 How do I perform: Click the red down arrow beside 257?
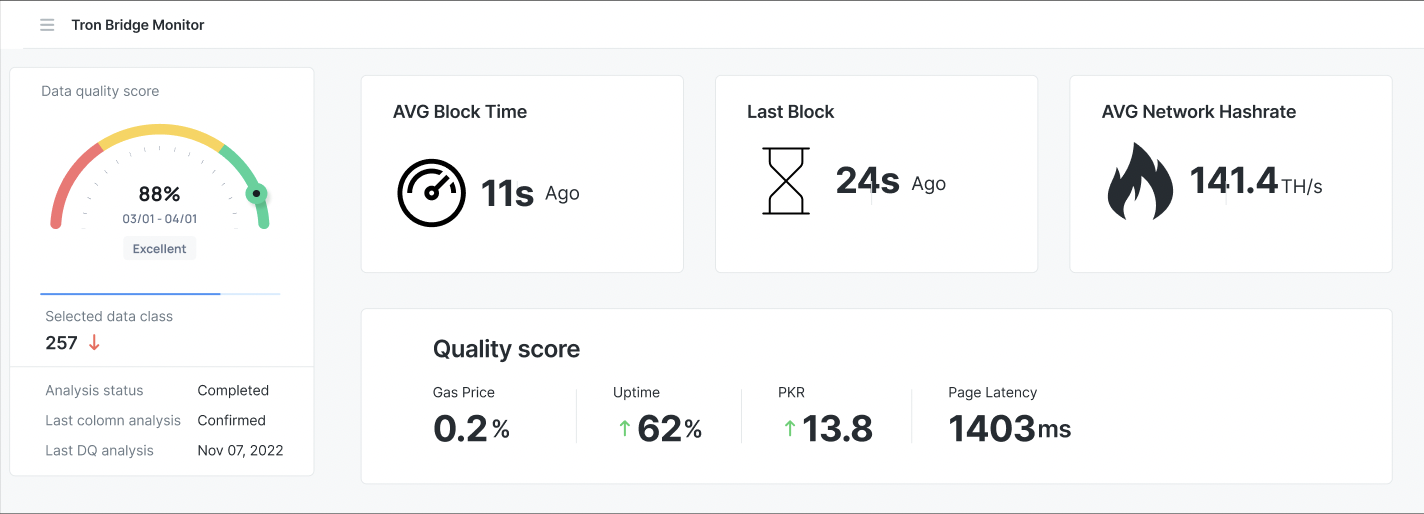pos(95,343)
